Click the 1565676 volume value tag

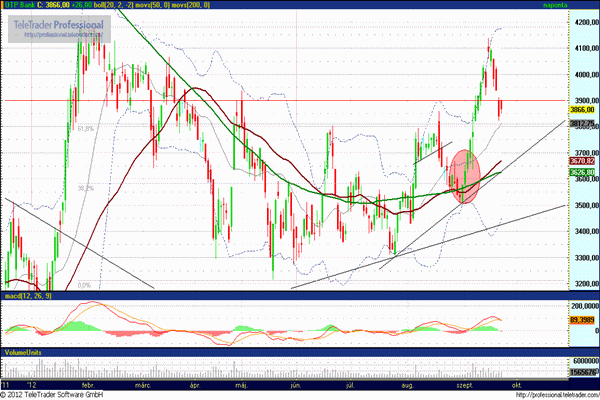pos(583,372)
